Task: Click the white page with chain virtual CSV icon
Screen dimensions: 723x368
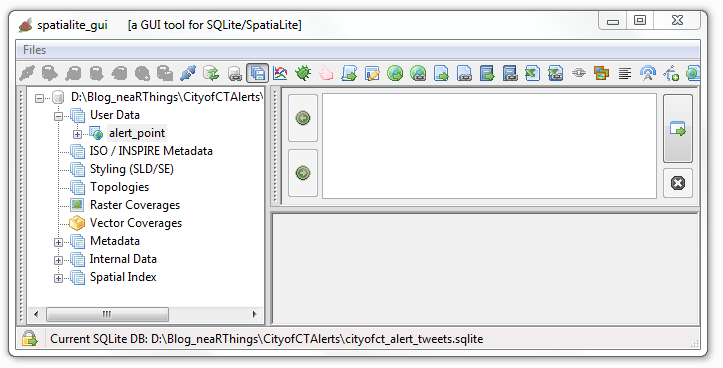Action: [464, 73]
